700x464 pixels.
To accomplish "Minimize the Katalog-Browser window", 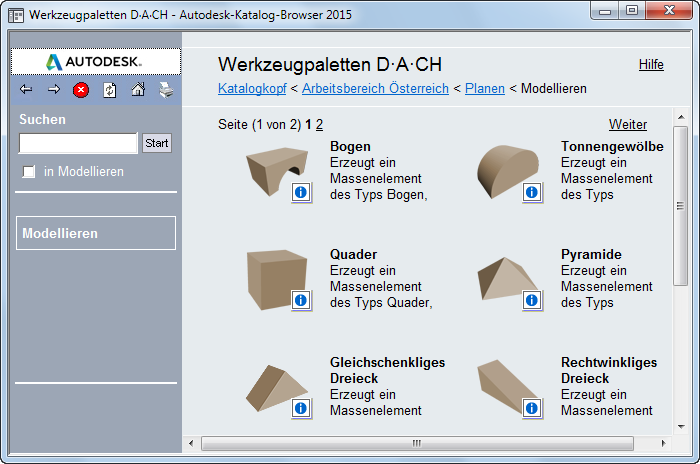I will pos(605,11).
